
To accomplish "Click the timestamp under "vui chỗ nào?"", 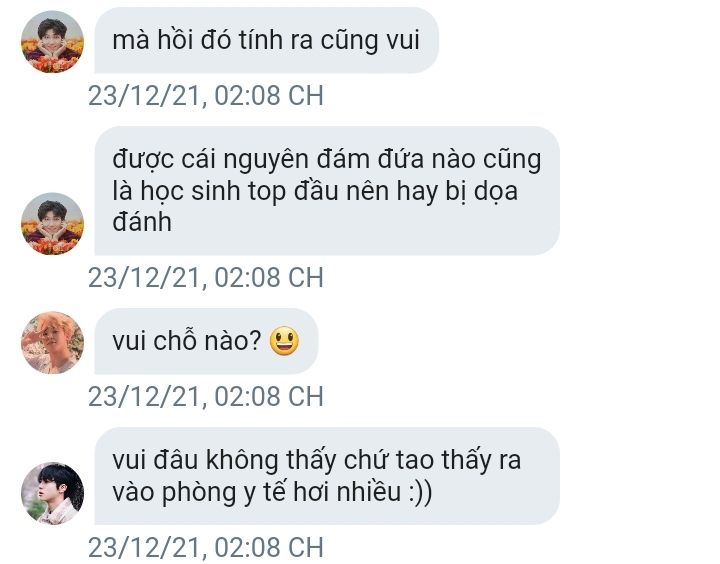I will point(206,396).
